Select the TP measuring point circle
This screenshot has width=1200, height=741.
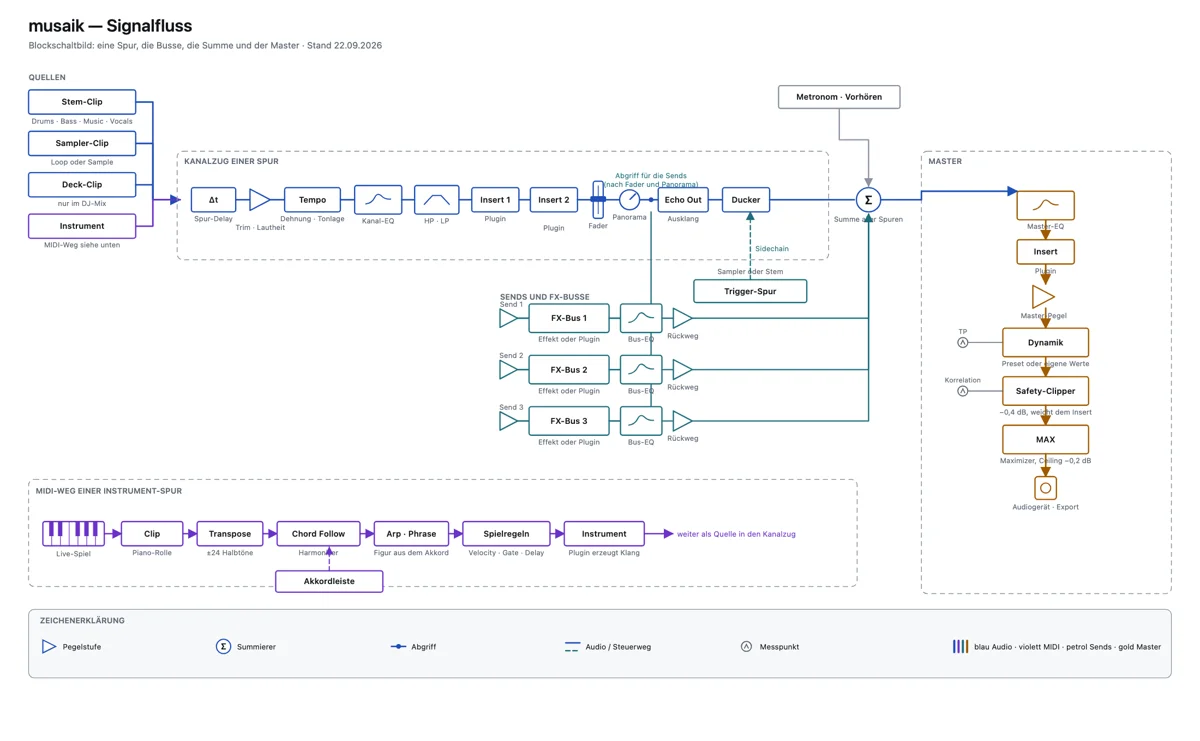pyautogui.click(x=963, y=342)
